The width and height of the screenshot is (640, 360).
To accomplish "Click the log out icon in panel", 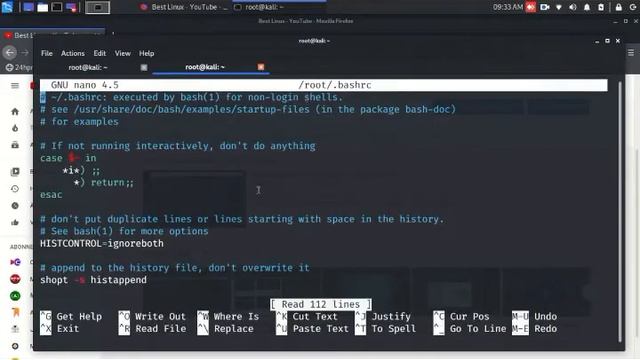I will point(633,7).
